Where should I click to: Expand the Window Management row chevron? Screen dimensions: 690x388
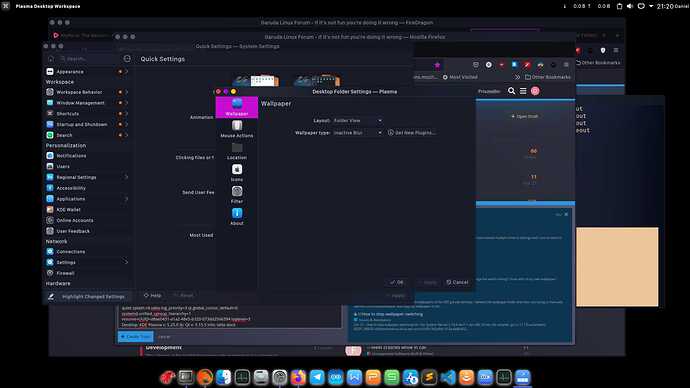tap(126, 103)
